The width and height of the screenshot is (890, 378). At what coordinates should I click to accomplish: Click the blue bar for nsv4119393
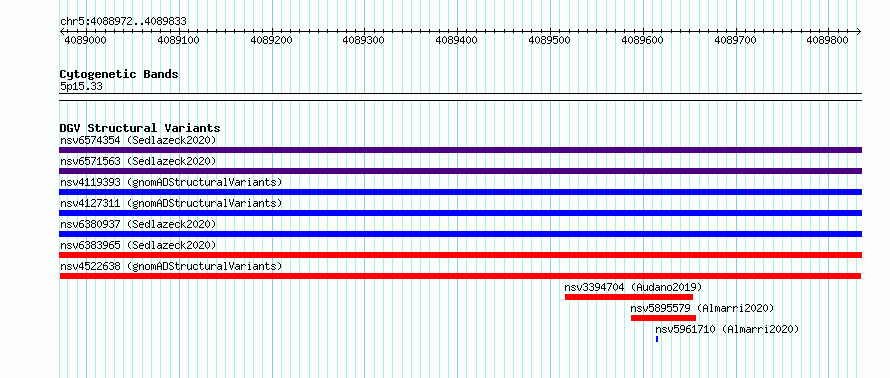[x=460, y=192]
